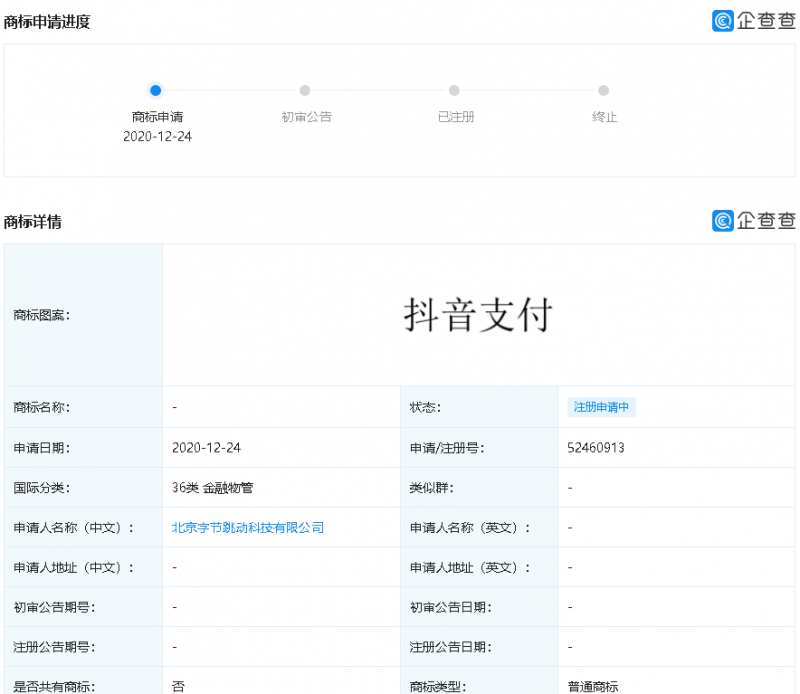
Task: Click the 申请人地址（中文） field label
Action: point(74,567)
